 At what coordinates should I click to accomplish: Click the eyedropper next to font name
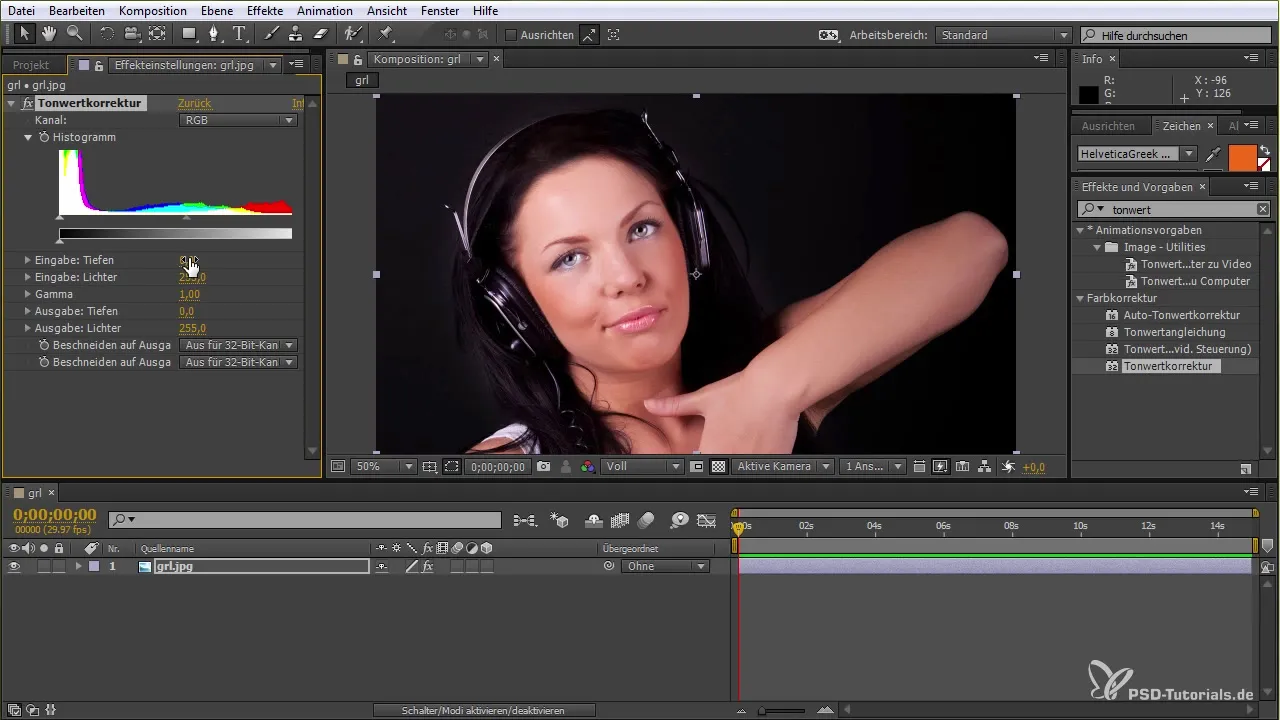(1213, 154)
